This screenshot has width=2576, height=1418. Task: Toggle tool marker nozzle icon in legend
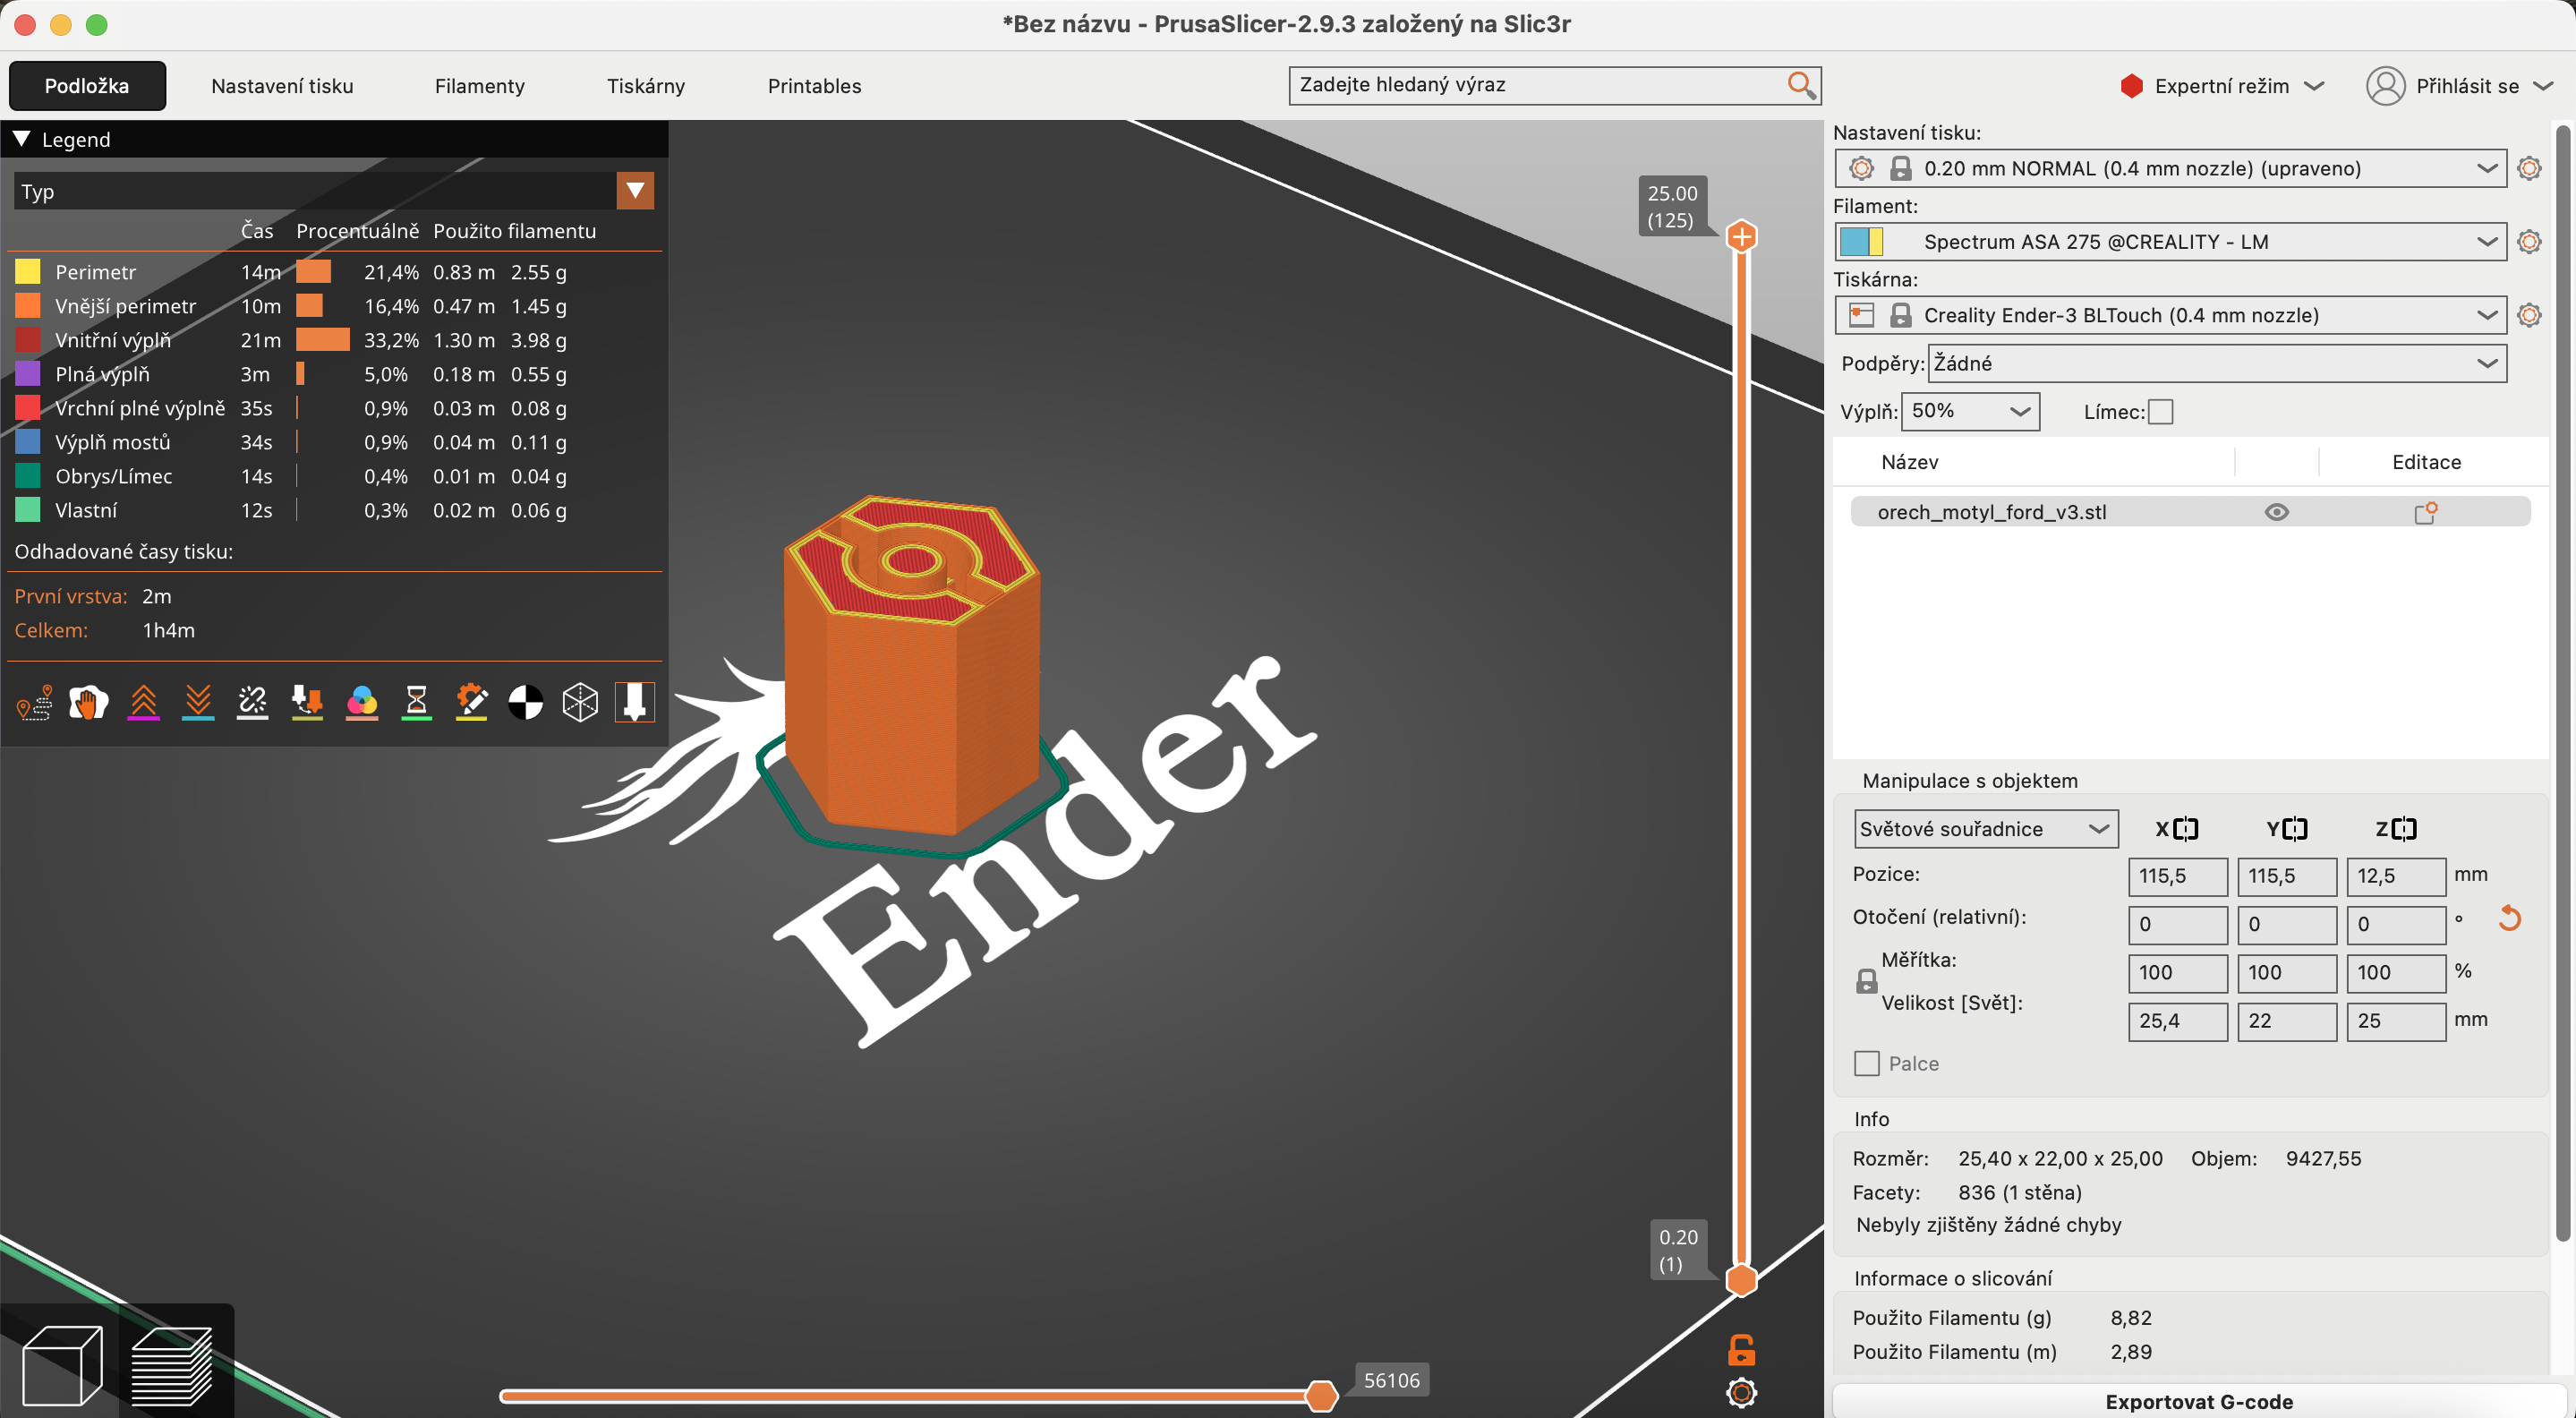click(635, 703)
